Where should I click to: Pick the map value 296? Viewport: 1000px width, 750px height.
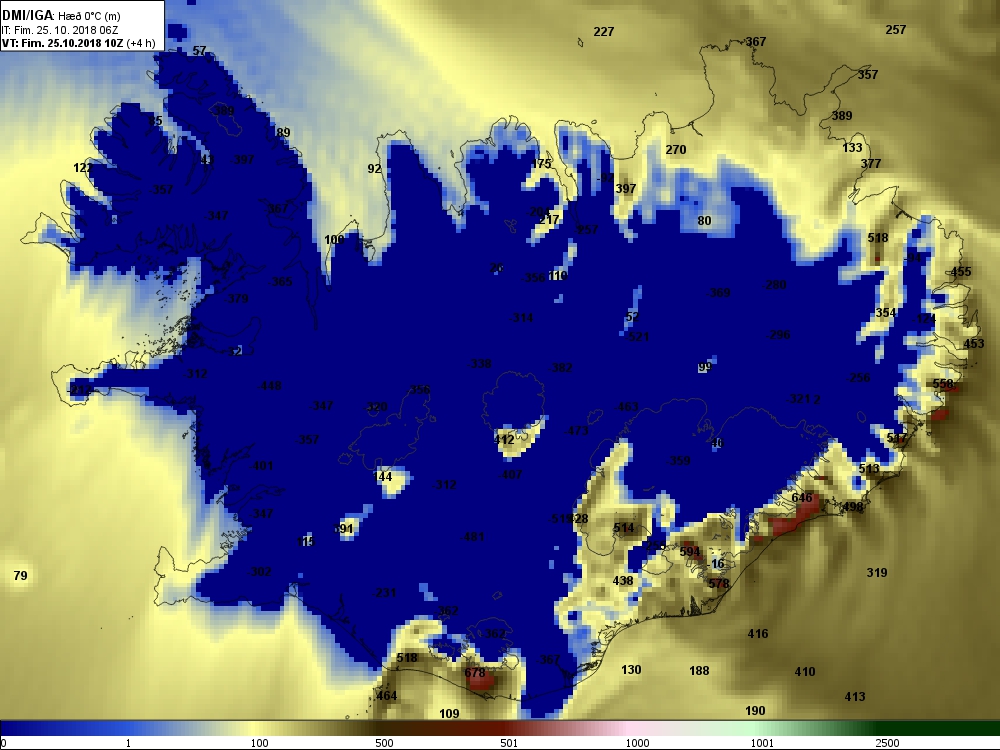(780, 334)
